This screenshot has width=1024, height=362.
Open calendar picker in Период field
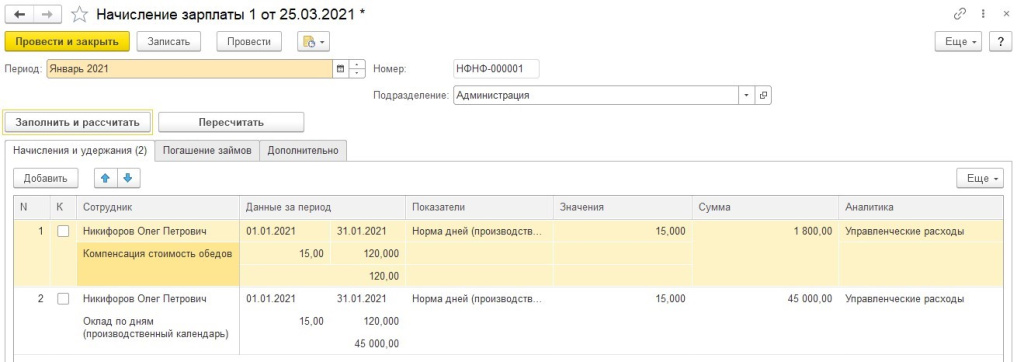point(340,69)
